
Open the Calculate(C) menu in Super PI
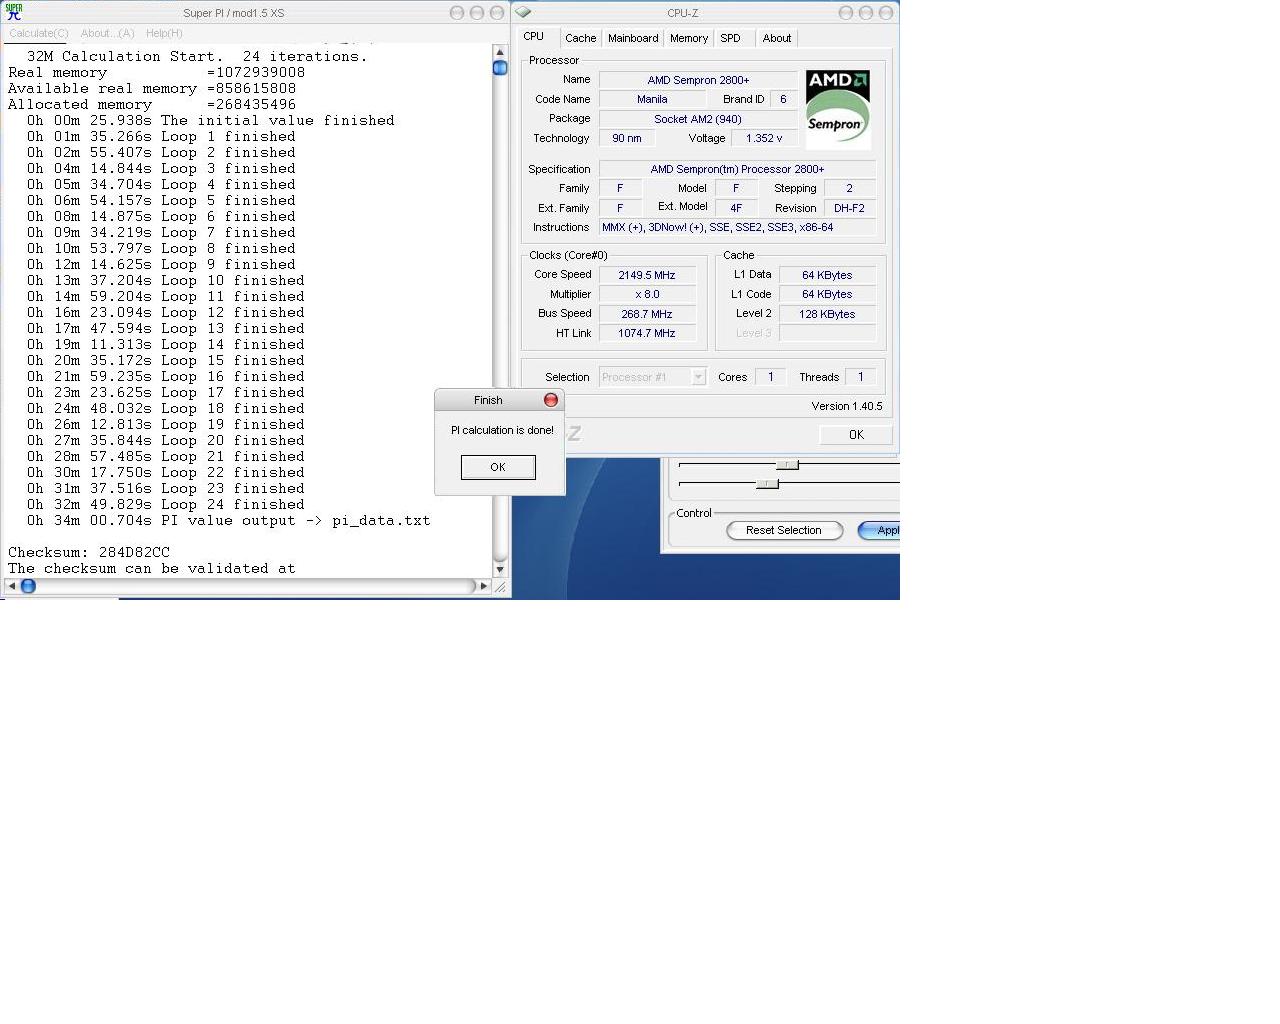tap(39, 33)
